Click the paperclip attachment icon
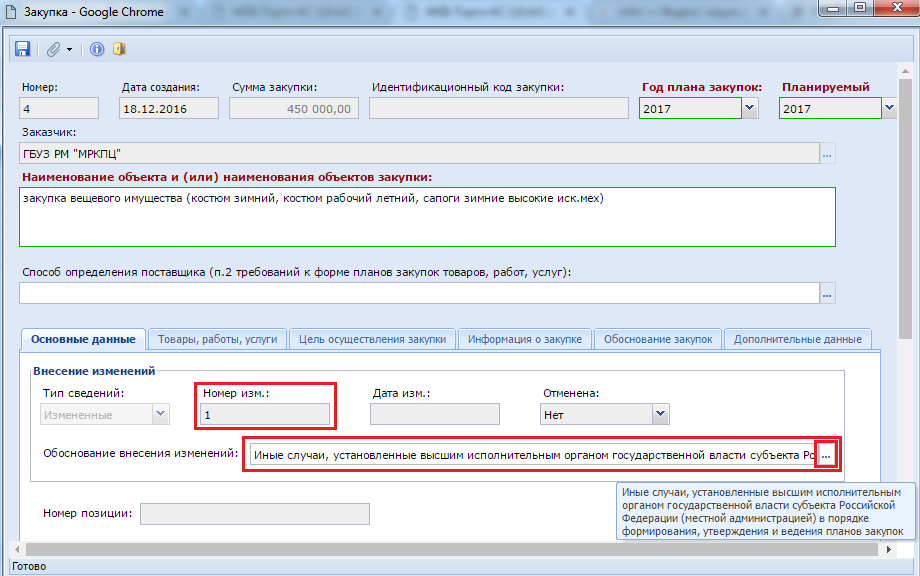The image size is (920, 576). 54,49
